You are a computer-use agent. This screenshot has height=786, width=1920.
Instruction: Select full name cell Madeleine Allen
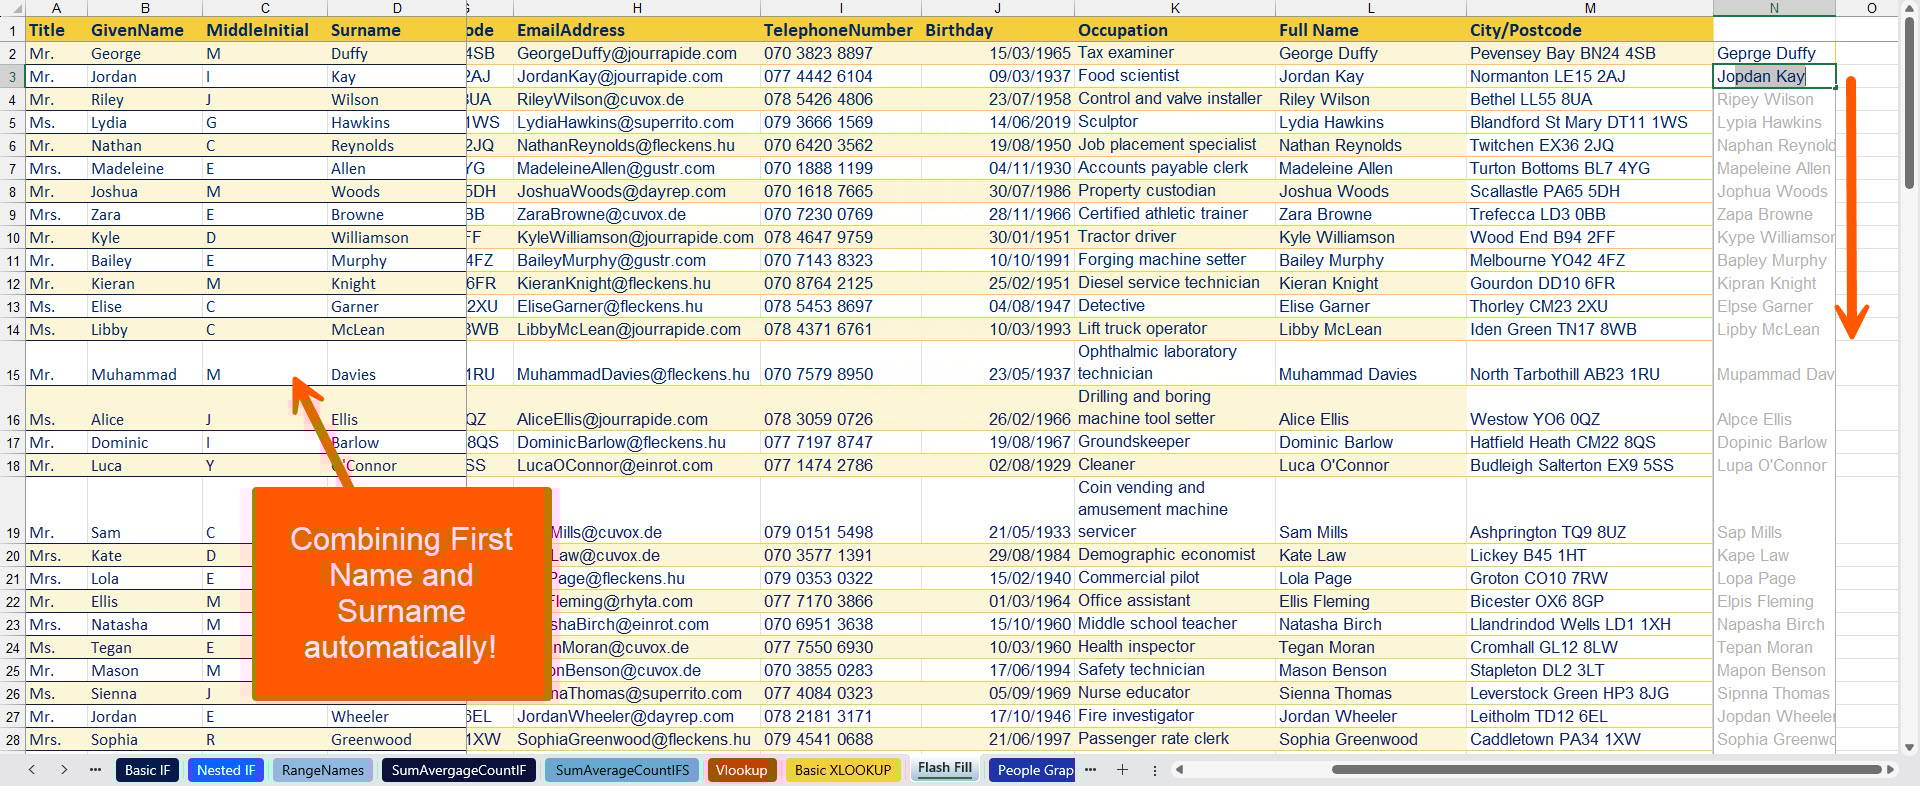[x=1371, y=168]
